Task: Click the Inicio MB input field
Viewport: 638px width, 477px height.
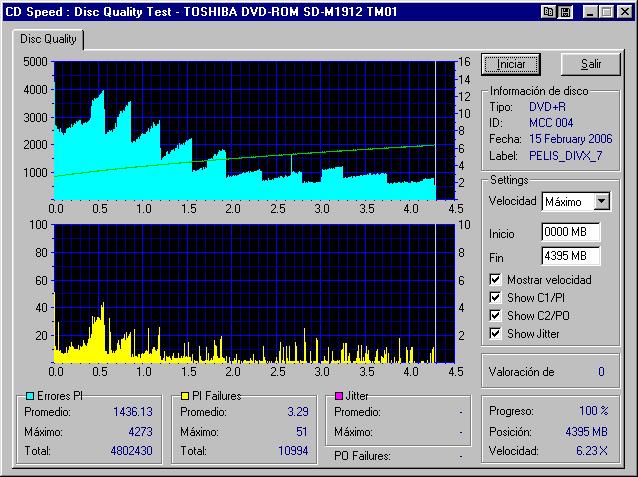Action: click(x=570, y=232)
